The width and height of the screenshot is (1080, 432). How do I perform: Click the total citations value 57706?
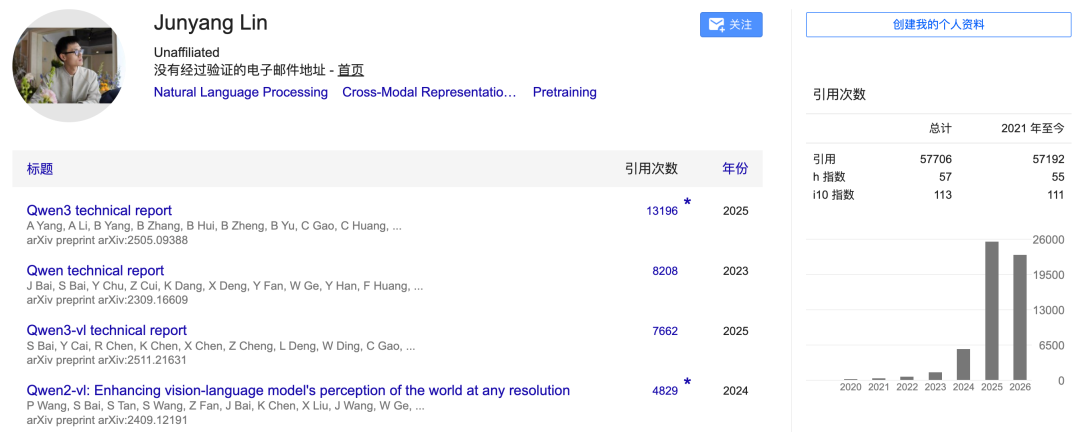pos(935,159)
